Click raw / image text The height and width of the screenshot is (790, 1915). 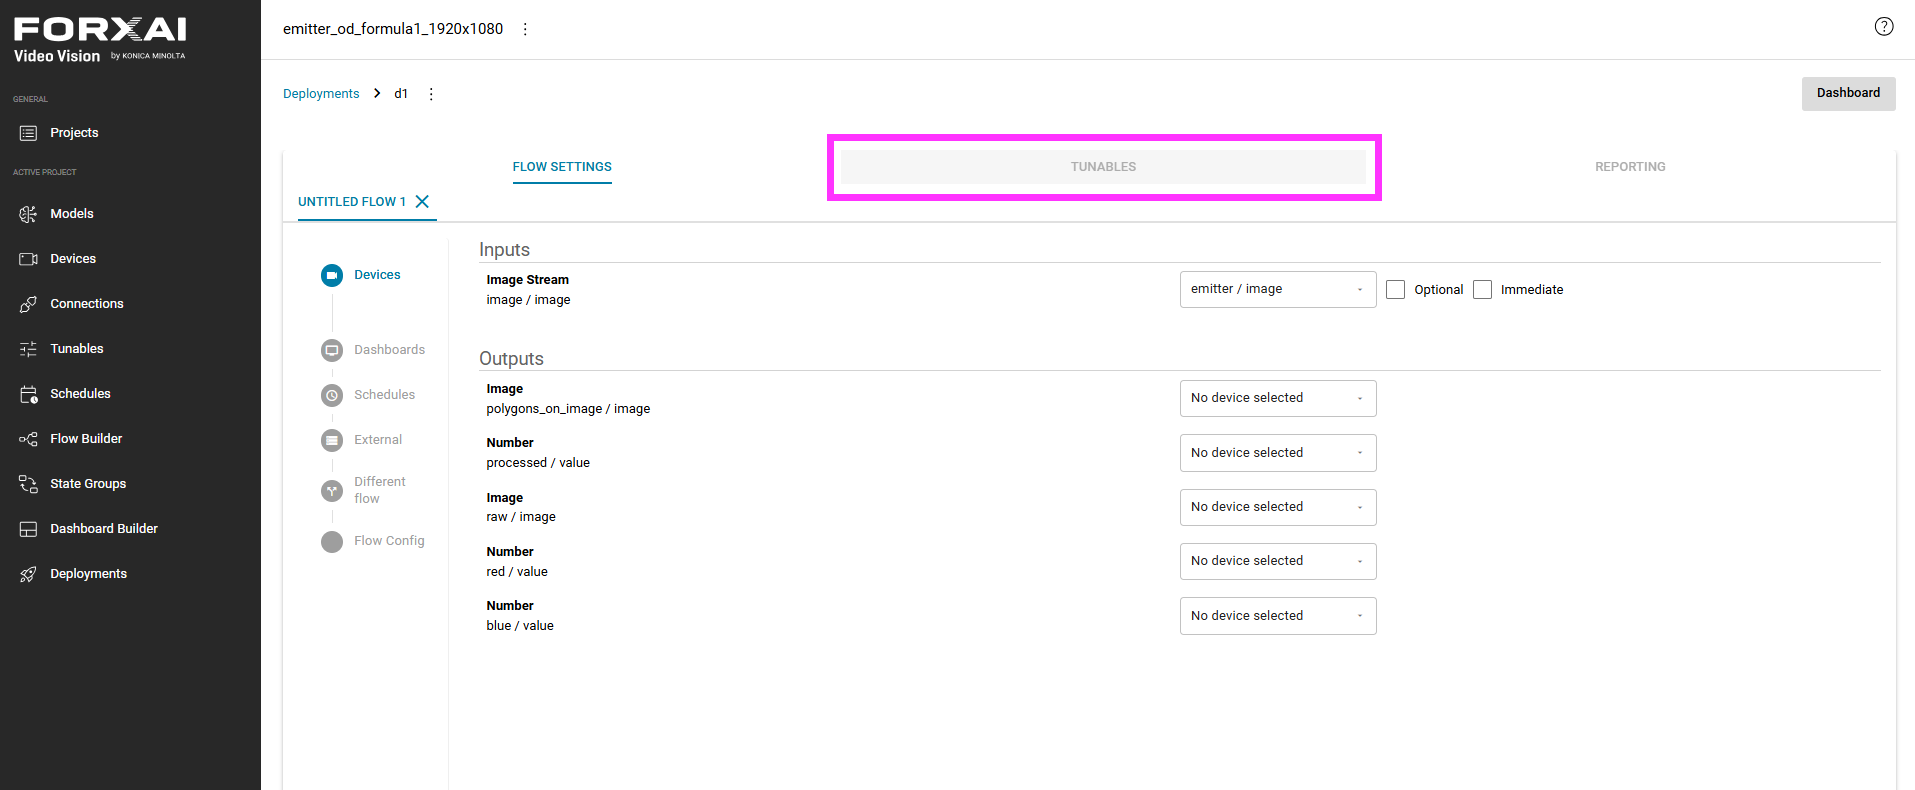(521, 517)
